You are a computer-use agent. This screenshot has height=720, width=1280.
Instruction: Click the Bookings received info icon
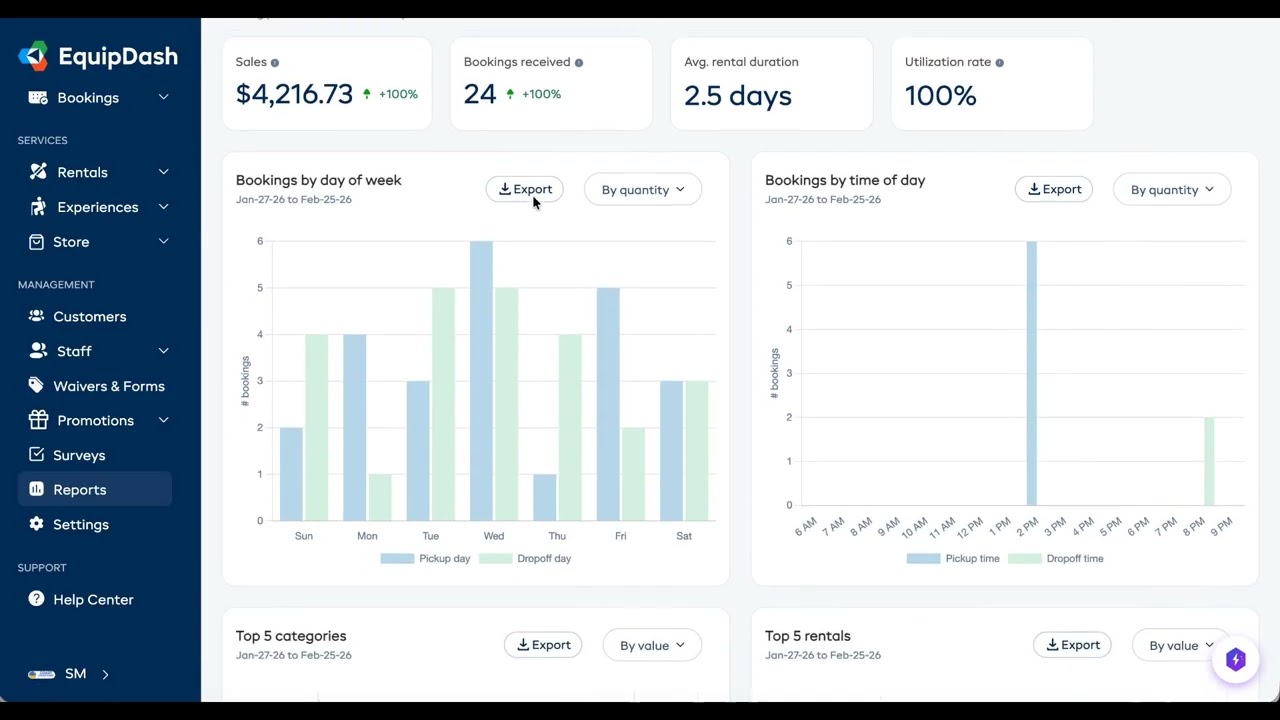point(579,62)
